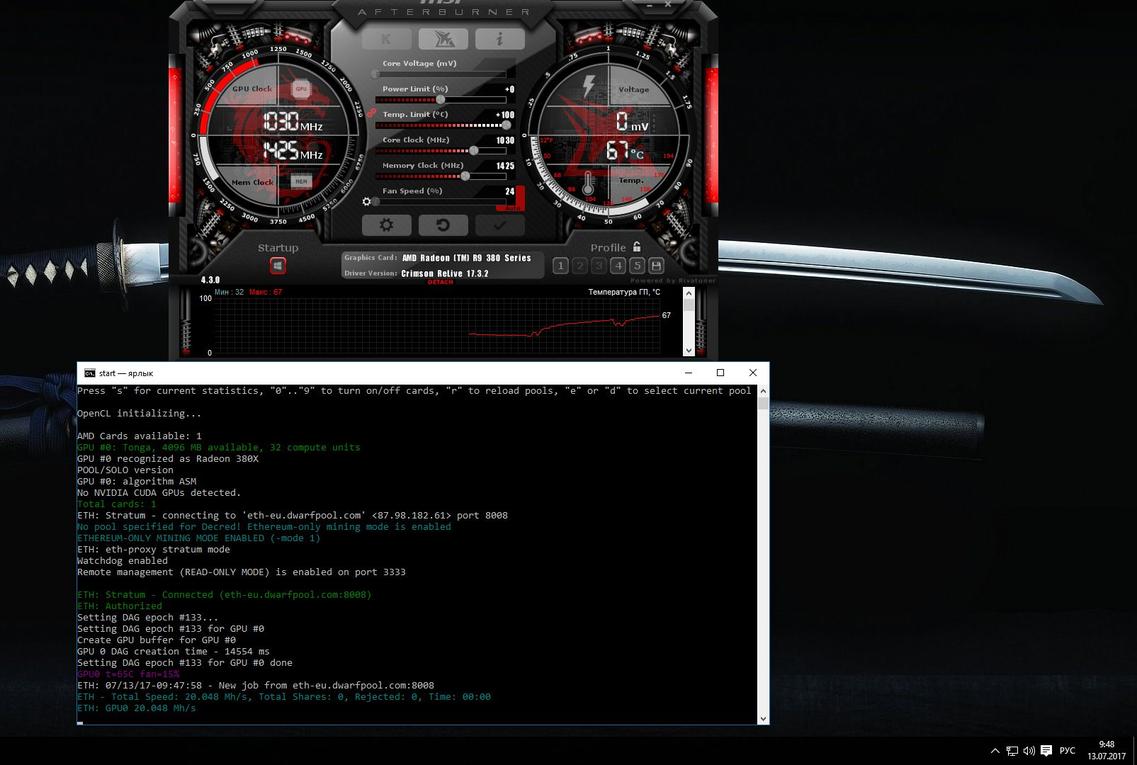Screen dimensions: 1137x765
Task: Click the 'Мин : 32' graph value
Action: 229,292
